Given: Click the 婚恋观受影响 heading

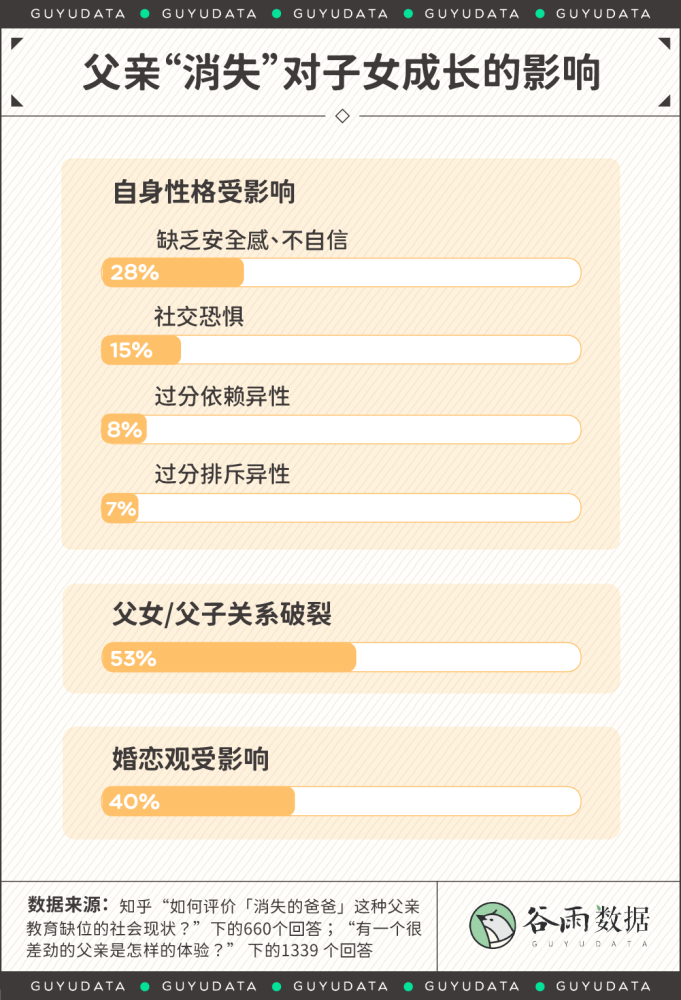Looking at the screenshot, I should tap(191, 758).
